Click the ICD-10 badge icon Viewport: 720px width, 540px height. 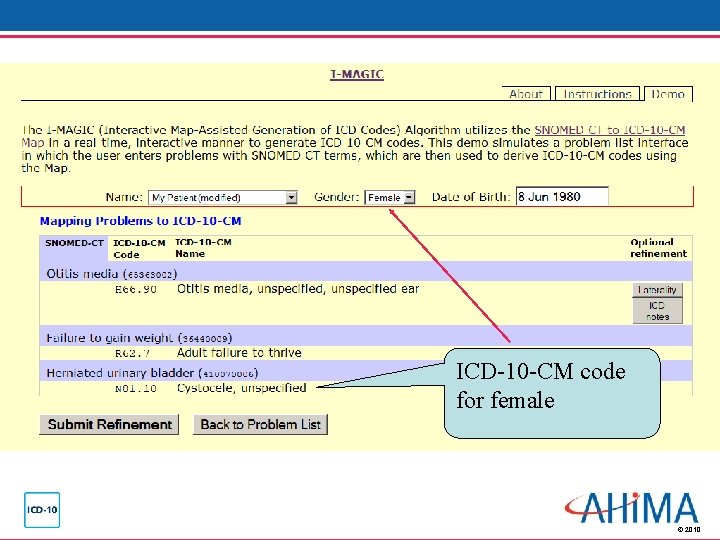click(42, 510)
